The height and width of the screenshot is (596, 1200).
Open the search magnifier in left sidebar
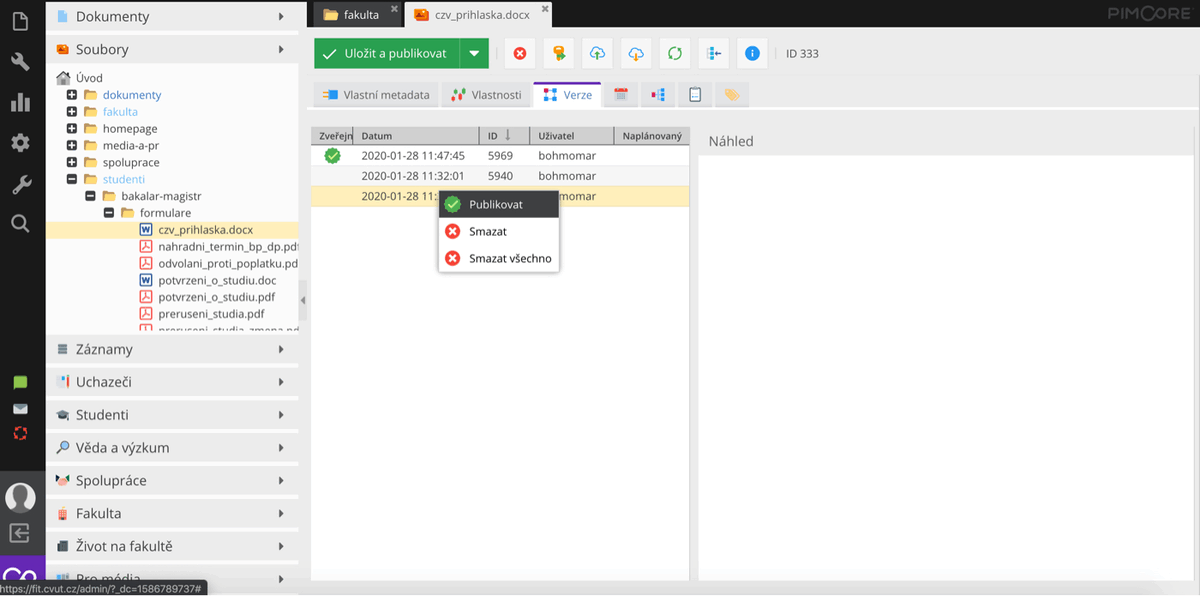[x=20, y=224]
